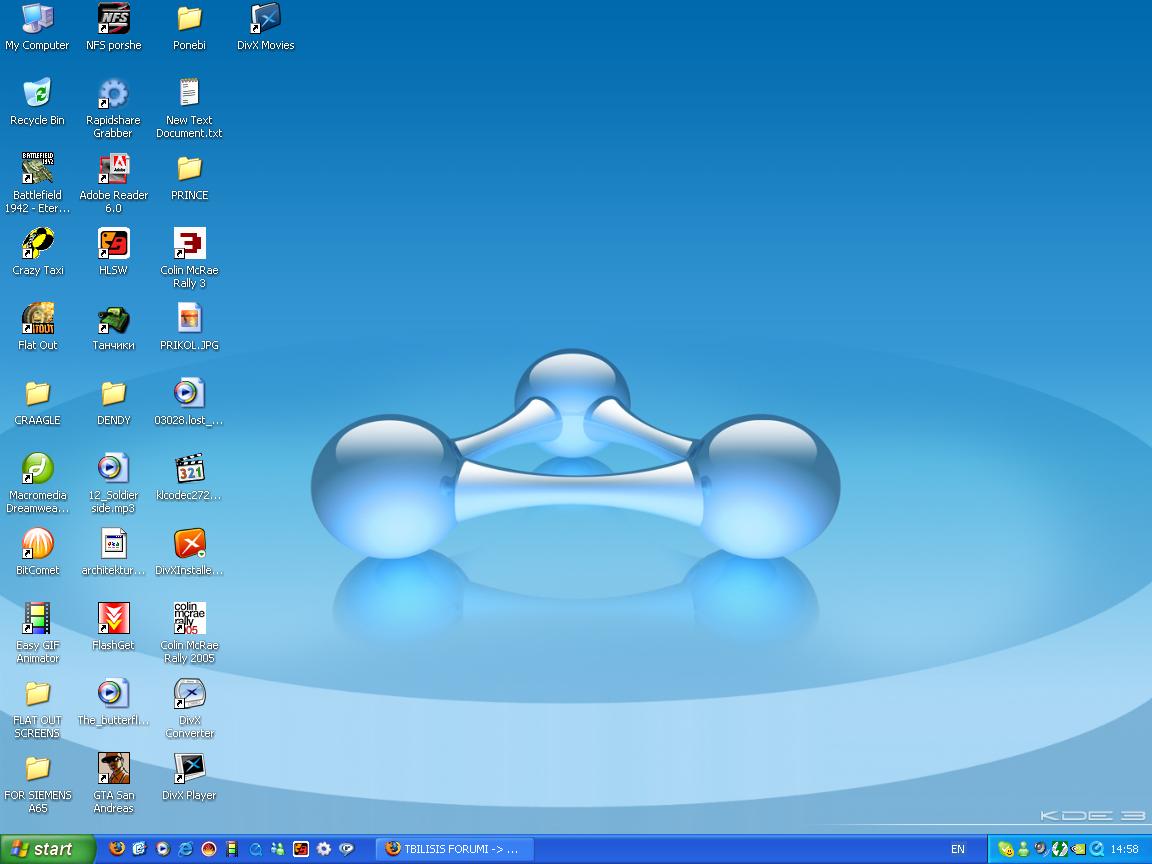Select the GTA San Andreas shortcut
The width and height of the screenshot is (1152, 864).
pyautogui.click(x=113, y=782)
